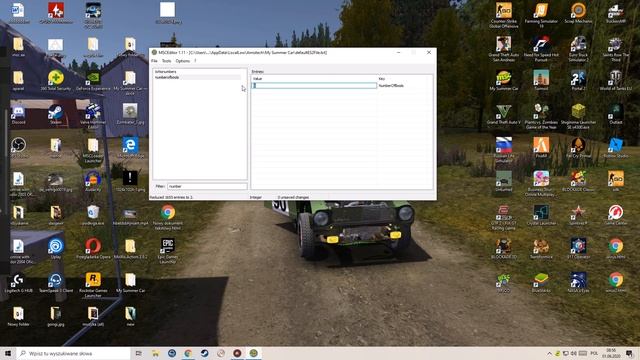
Task: Open MSCLoader Launcher folder icon
Action: point(93,149)
